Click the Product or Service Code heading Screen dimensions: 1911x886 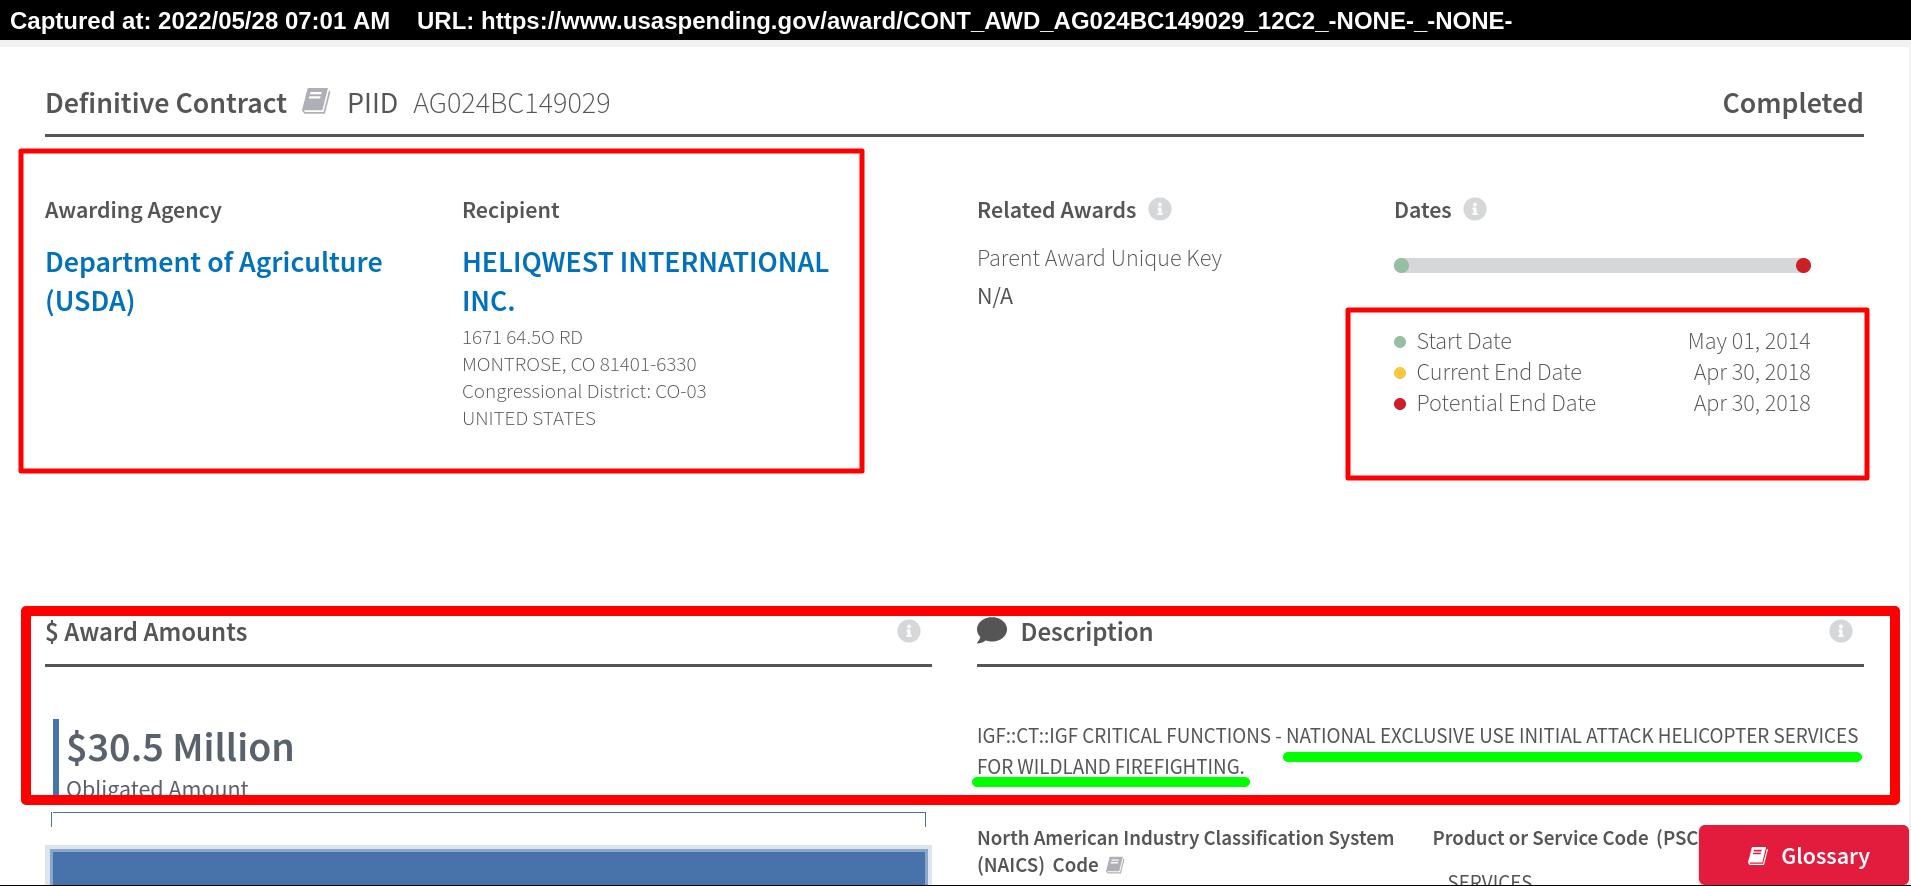[x=1566, y=838]
